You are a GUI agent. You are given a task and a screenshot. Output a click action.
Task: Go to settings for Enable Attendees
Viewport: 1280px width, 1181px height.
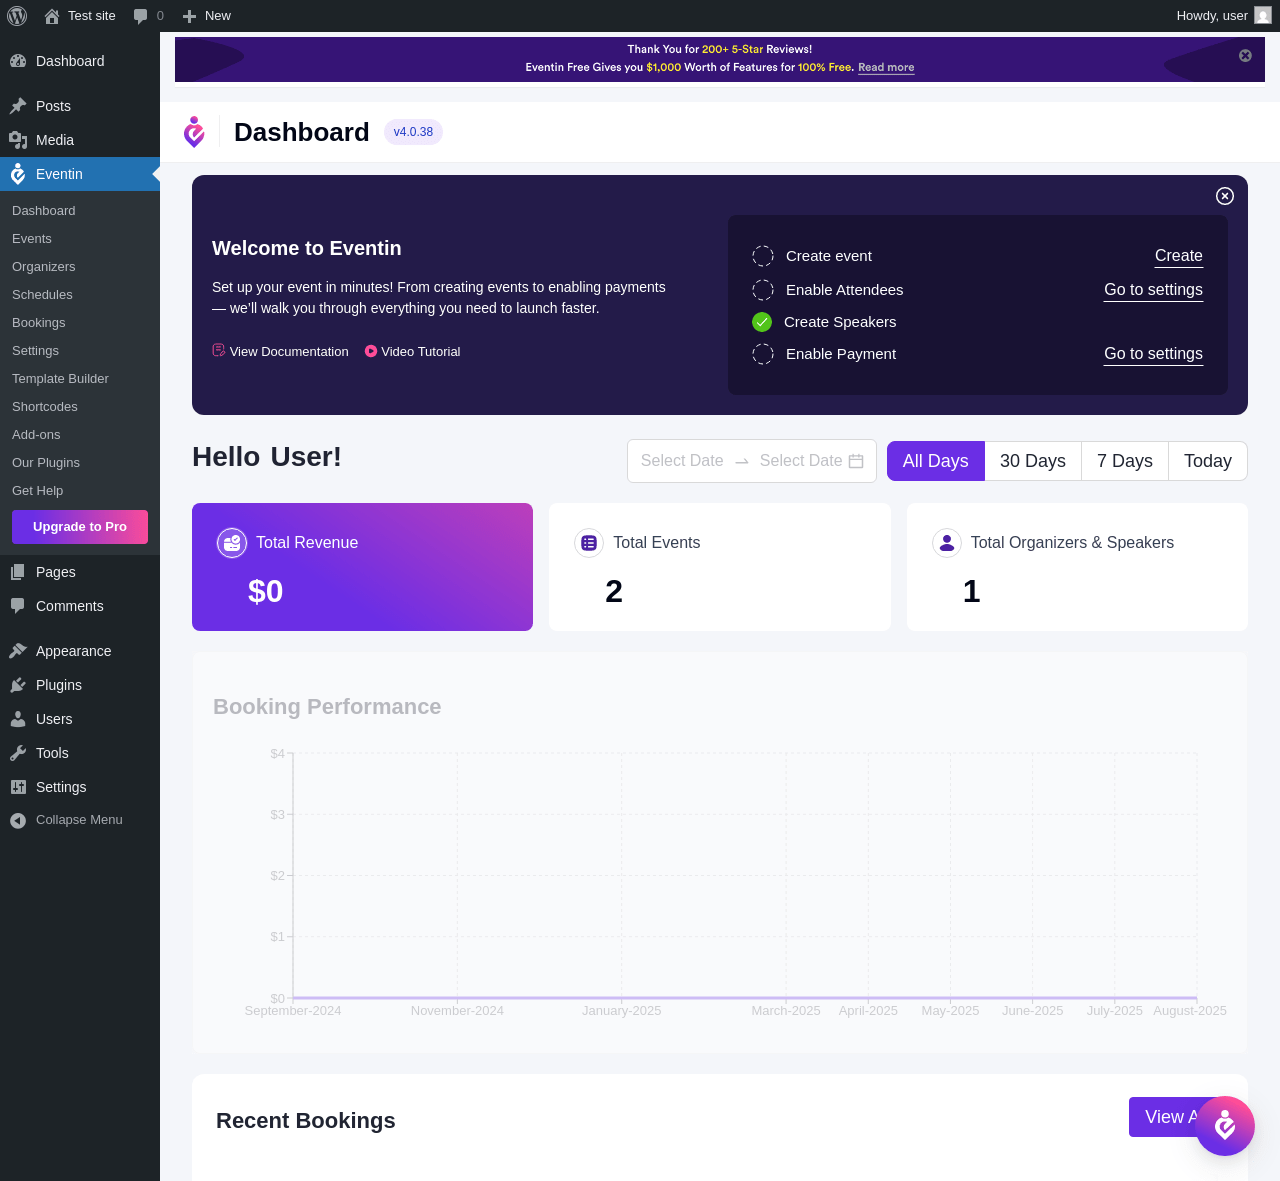pyautogui.click(x=1153, y=290)
